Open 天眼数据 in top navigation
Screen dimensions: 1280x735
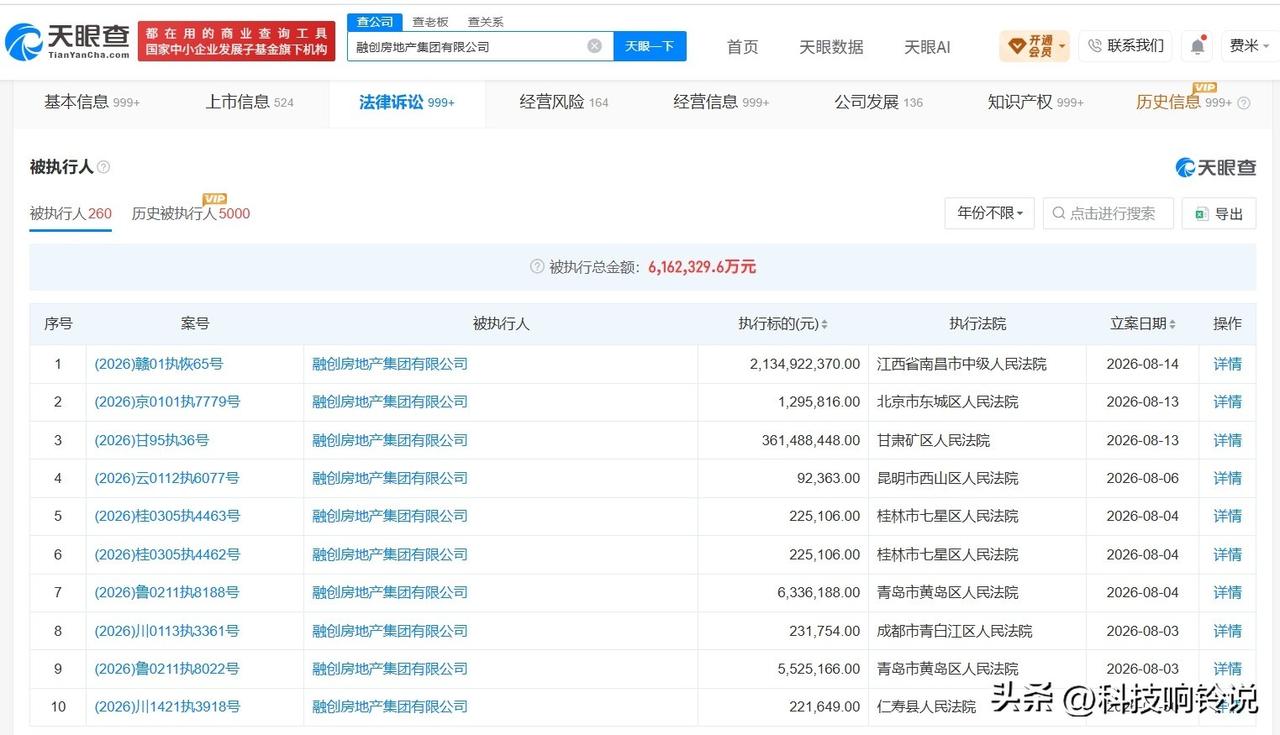[831, 47]
